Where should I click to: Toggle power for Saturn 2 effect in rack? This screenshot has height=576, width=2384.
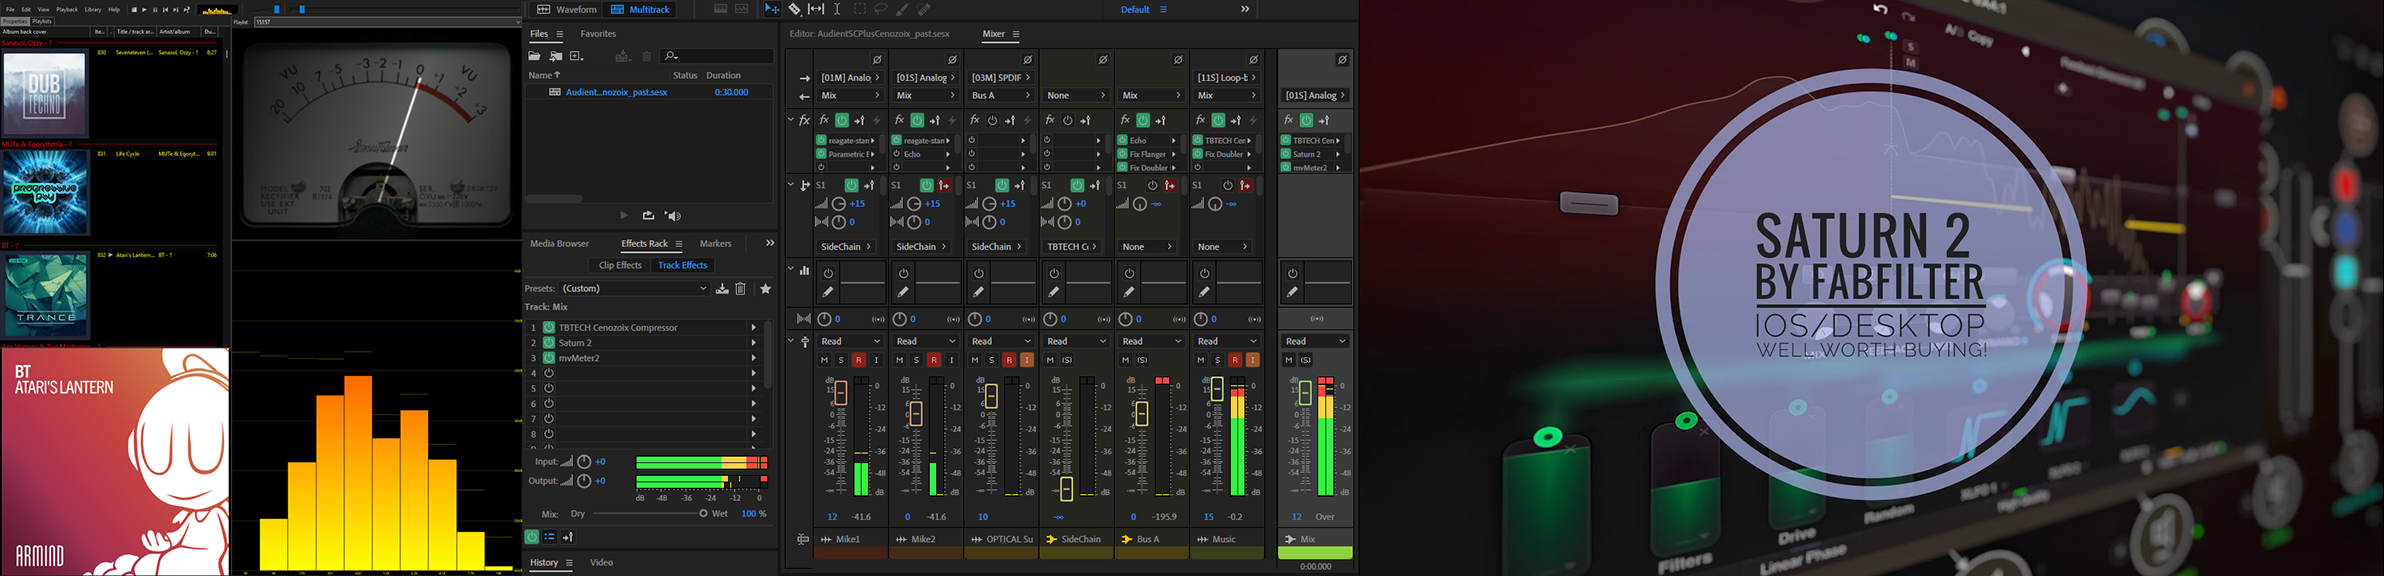pos(549,343)
